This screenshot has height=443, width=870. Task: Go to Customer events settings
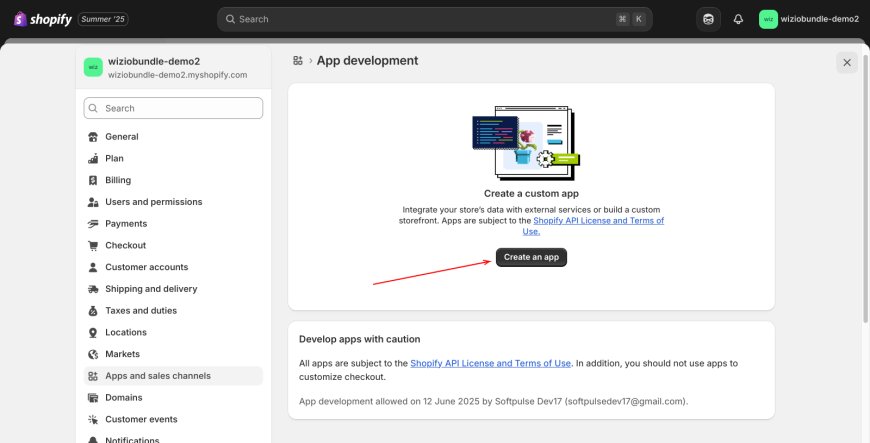(x=173, y=419)
